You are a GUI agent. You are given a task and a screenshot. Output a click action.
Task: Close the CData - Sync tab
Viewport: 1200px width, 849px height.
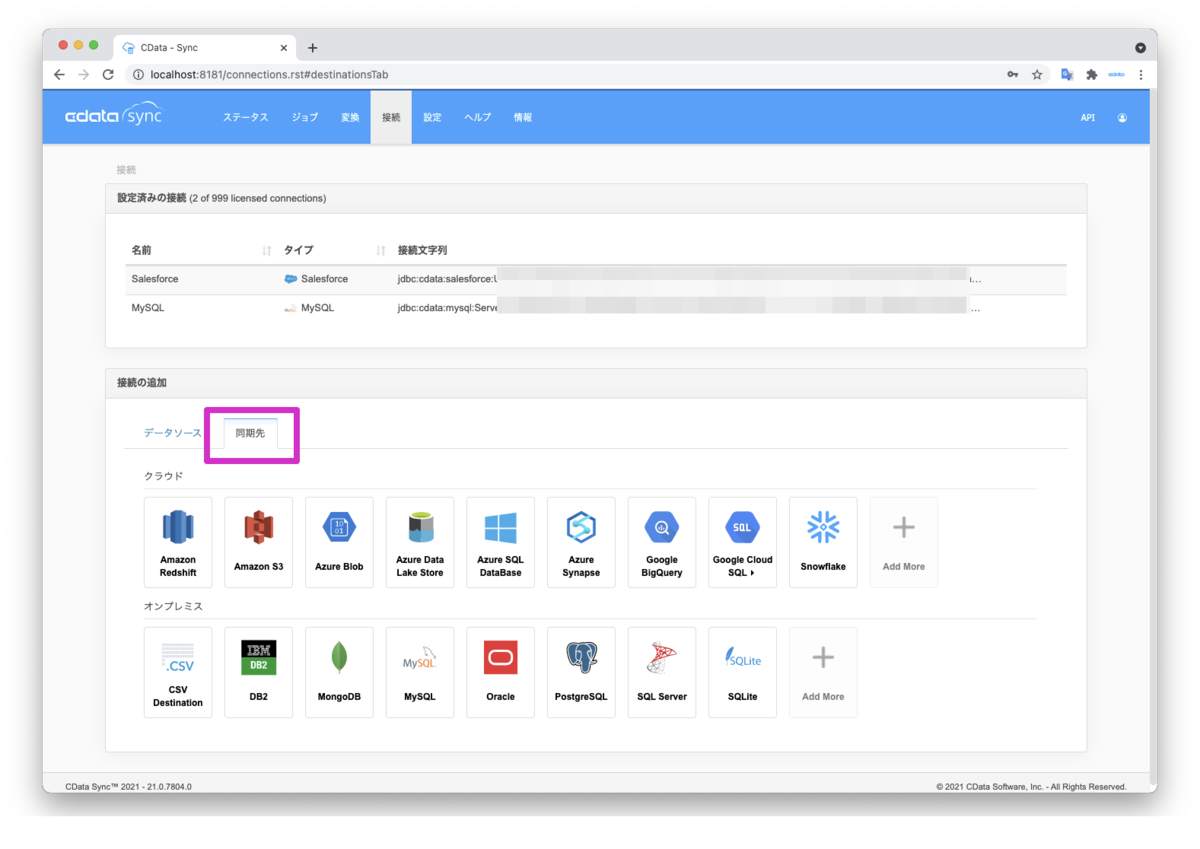point(284,48)
